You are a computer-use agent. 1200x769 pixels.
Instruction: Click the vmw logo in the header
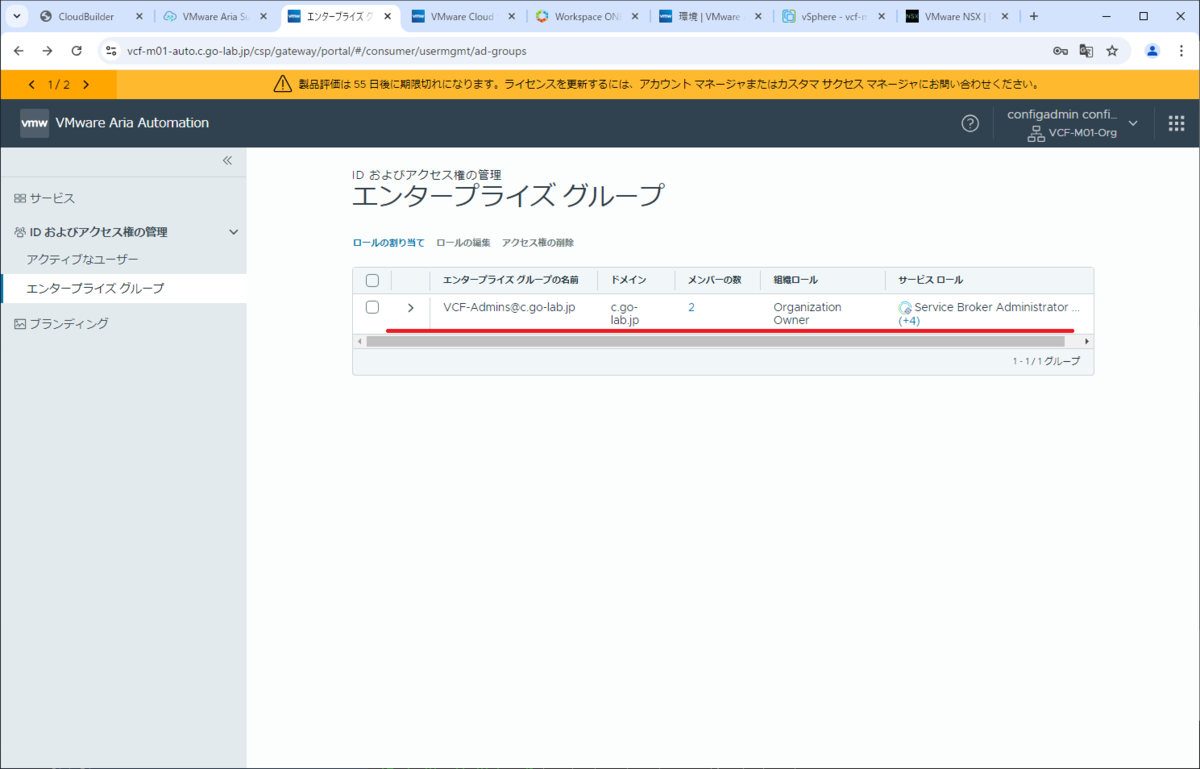pyautogui.click(x=34, y=123)
